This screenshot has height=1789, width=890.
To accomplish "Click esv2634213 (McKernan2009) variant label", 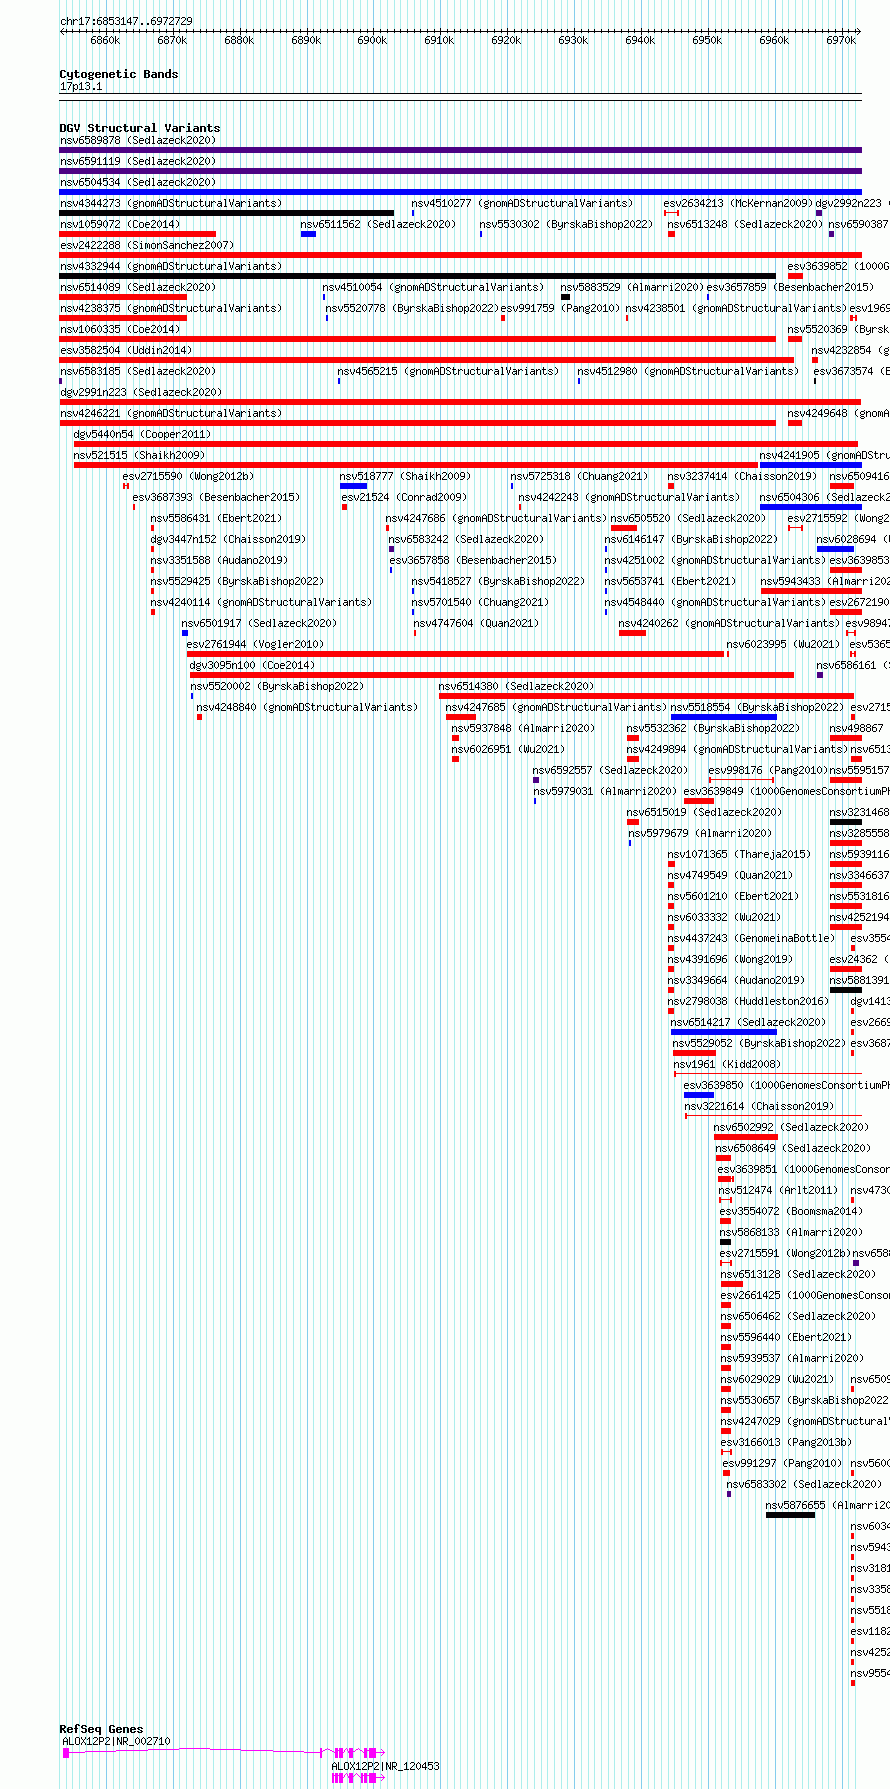I will pos(738,203).
